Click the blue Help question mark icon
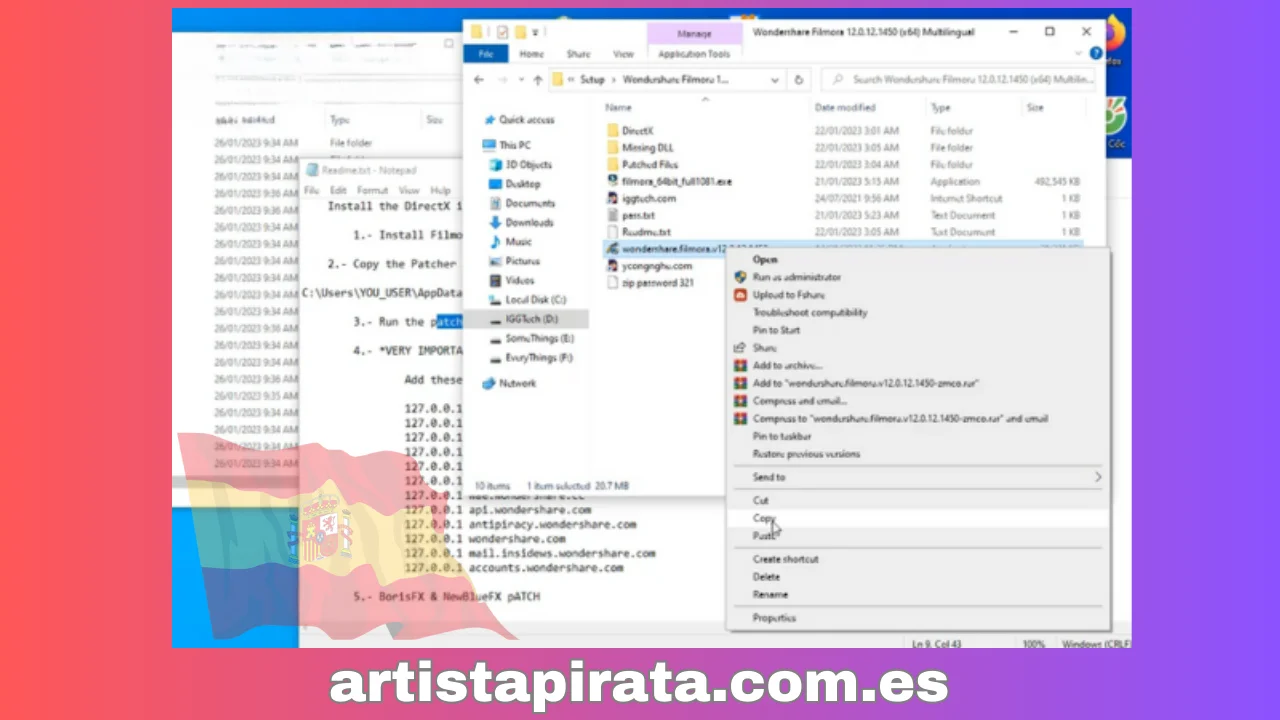 (x=1097, y=53)
